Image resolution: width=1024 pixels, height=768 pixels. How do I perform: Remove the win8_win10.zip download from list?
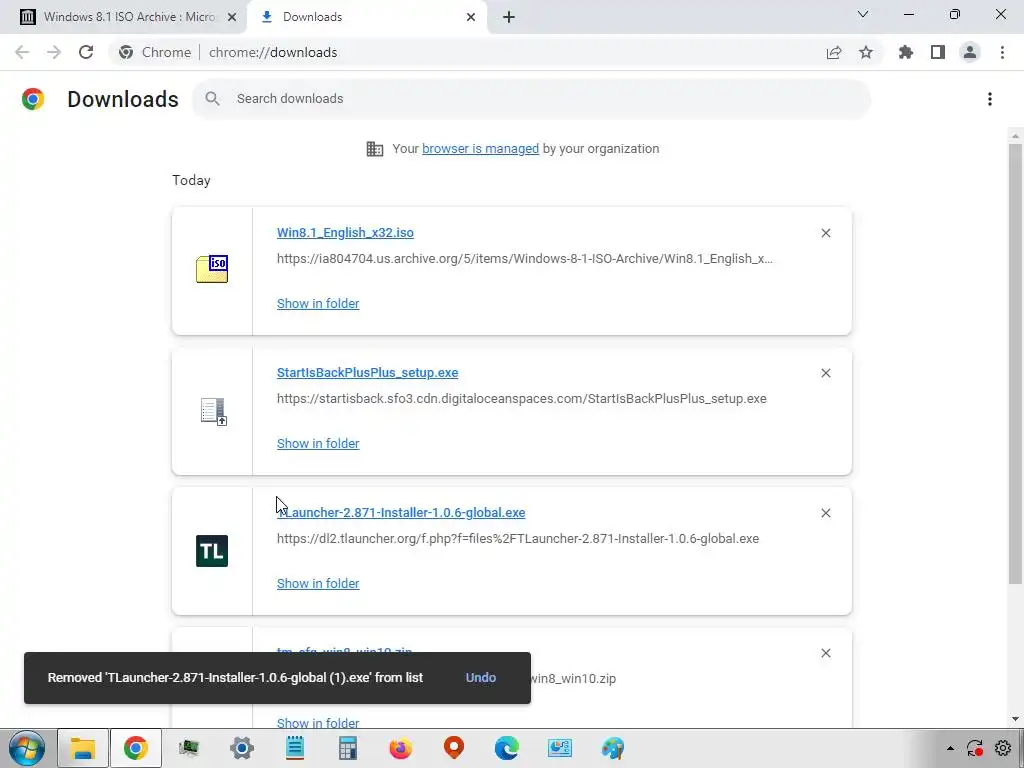825,653
